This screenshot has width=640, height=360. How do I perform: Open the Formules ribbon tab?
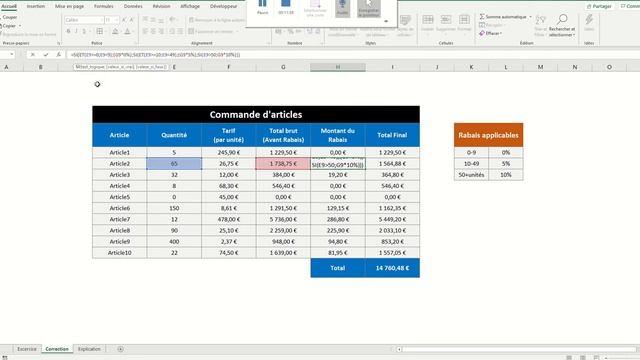click(104, 6)
